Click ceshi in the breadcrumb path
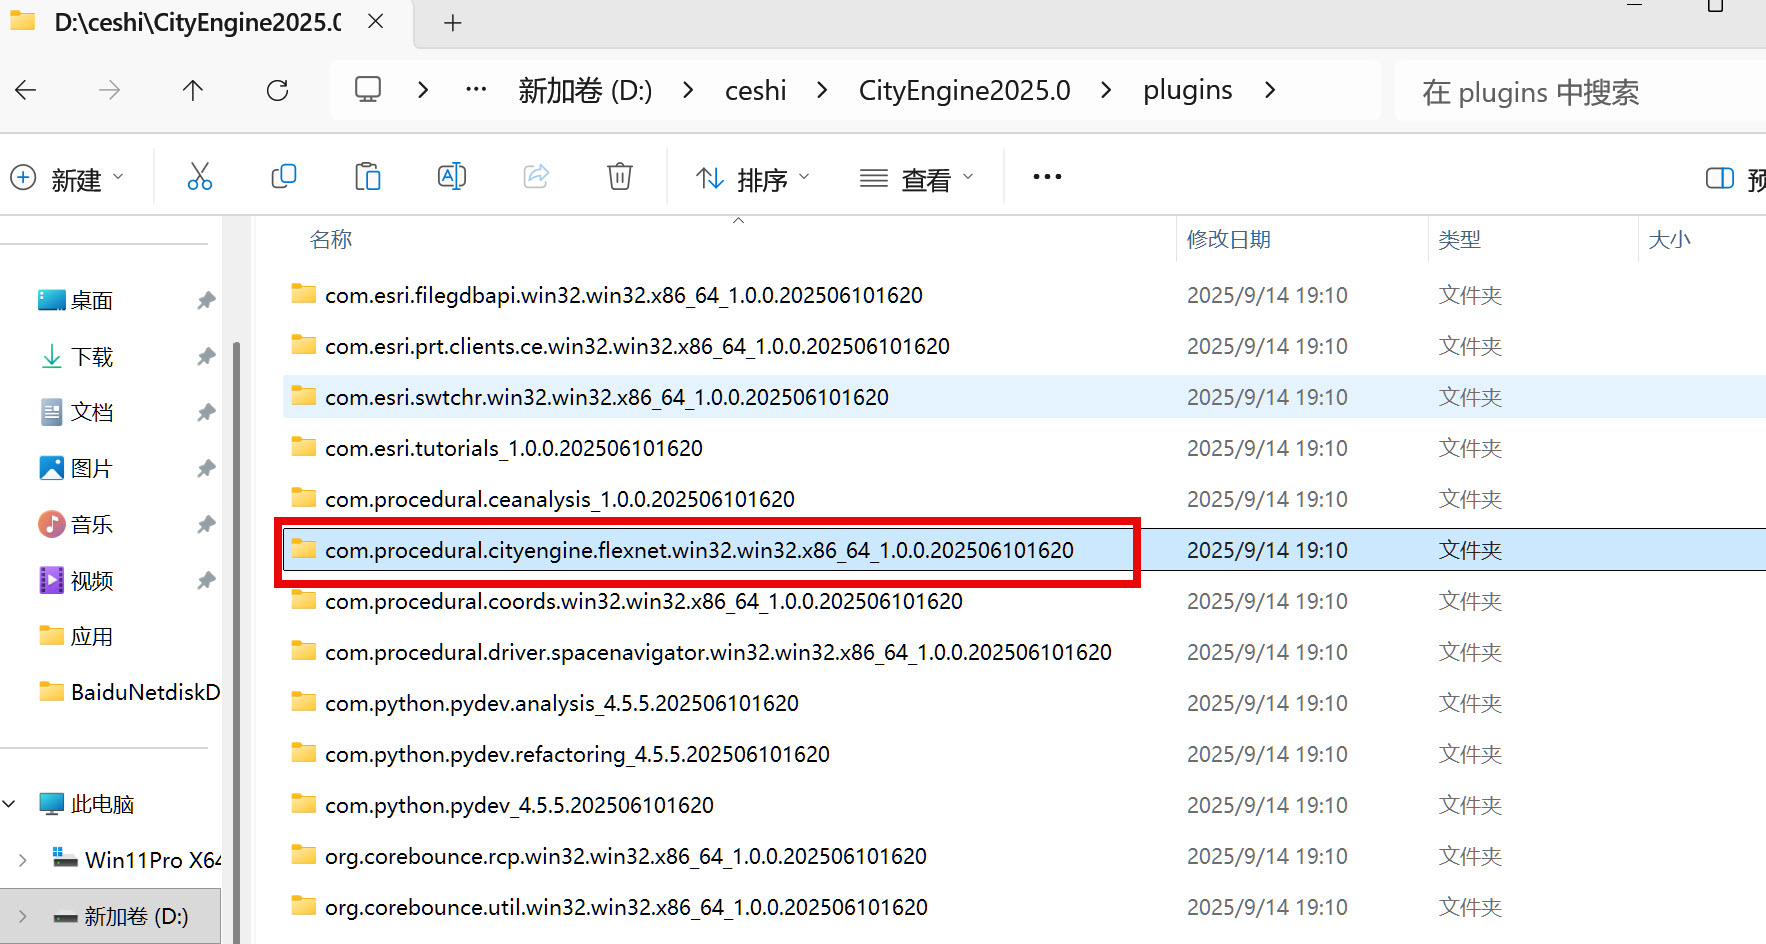 click(755, 91)
